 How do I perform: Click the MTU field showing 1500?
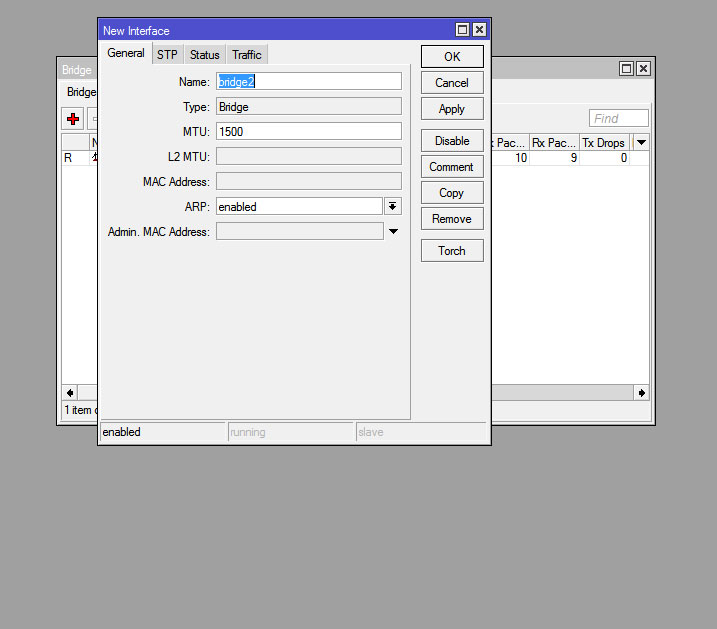tap(309, 131)
